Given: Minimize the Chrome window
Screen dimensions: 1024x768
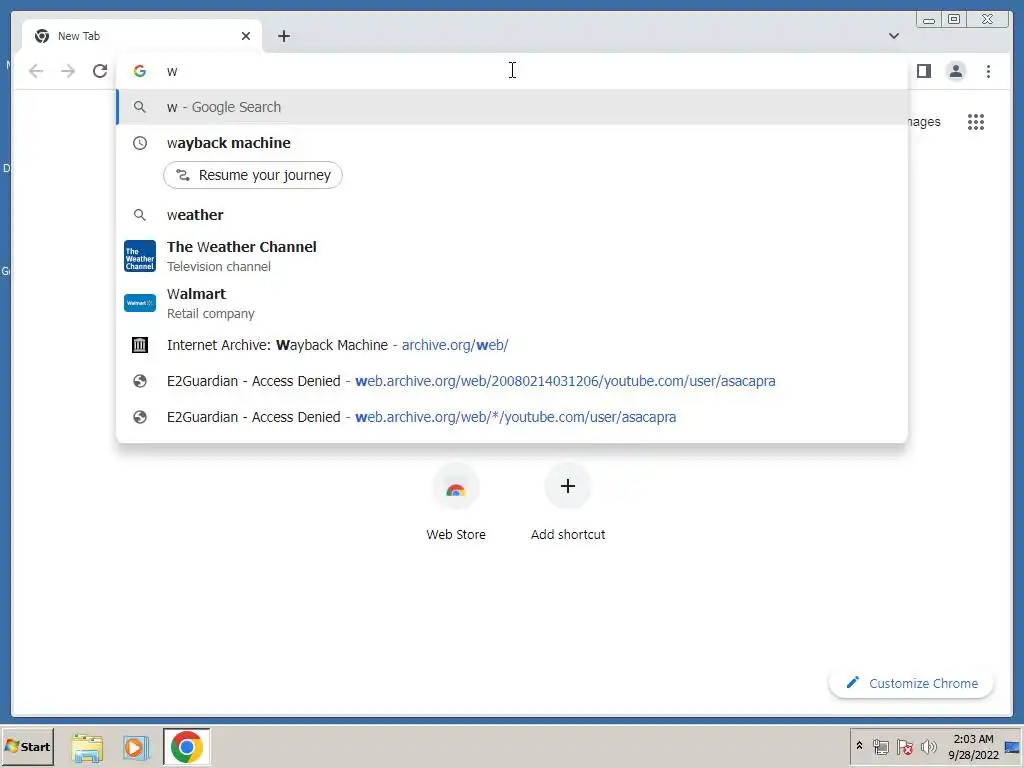Looking at the screenshot, I should click(x=929, y=20).
